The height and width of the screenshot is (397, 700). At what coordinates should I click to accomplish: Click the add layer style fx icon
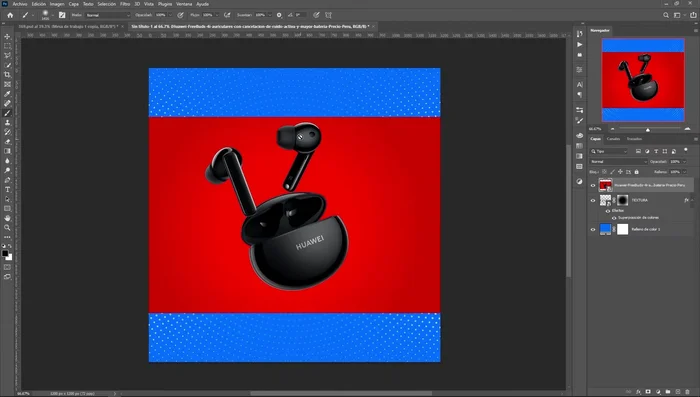[638, 392]
